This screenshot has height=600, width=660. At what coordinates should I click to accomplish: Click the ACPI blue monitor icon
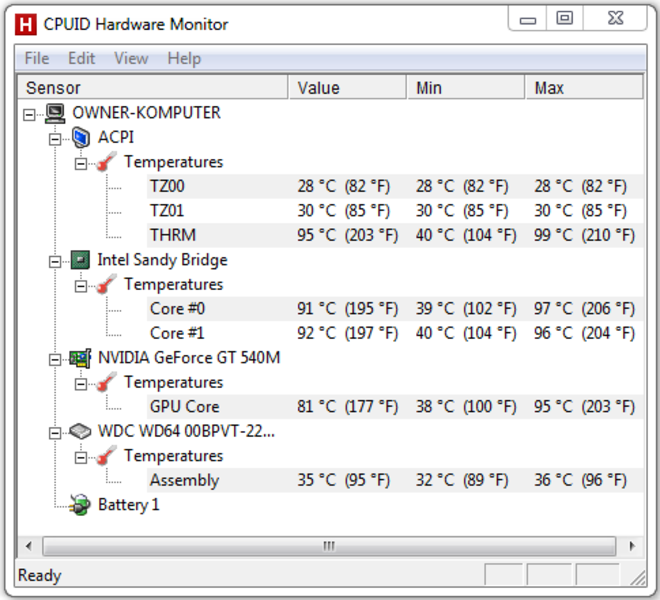[80, 138]
